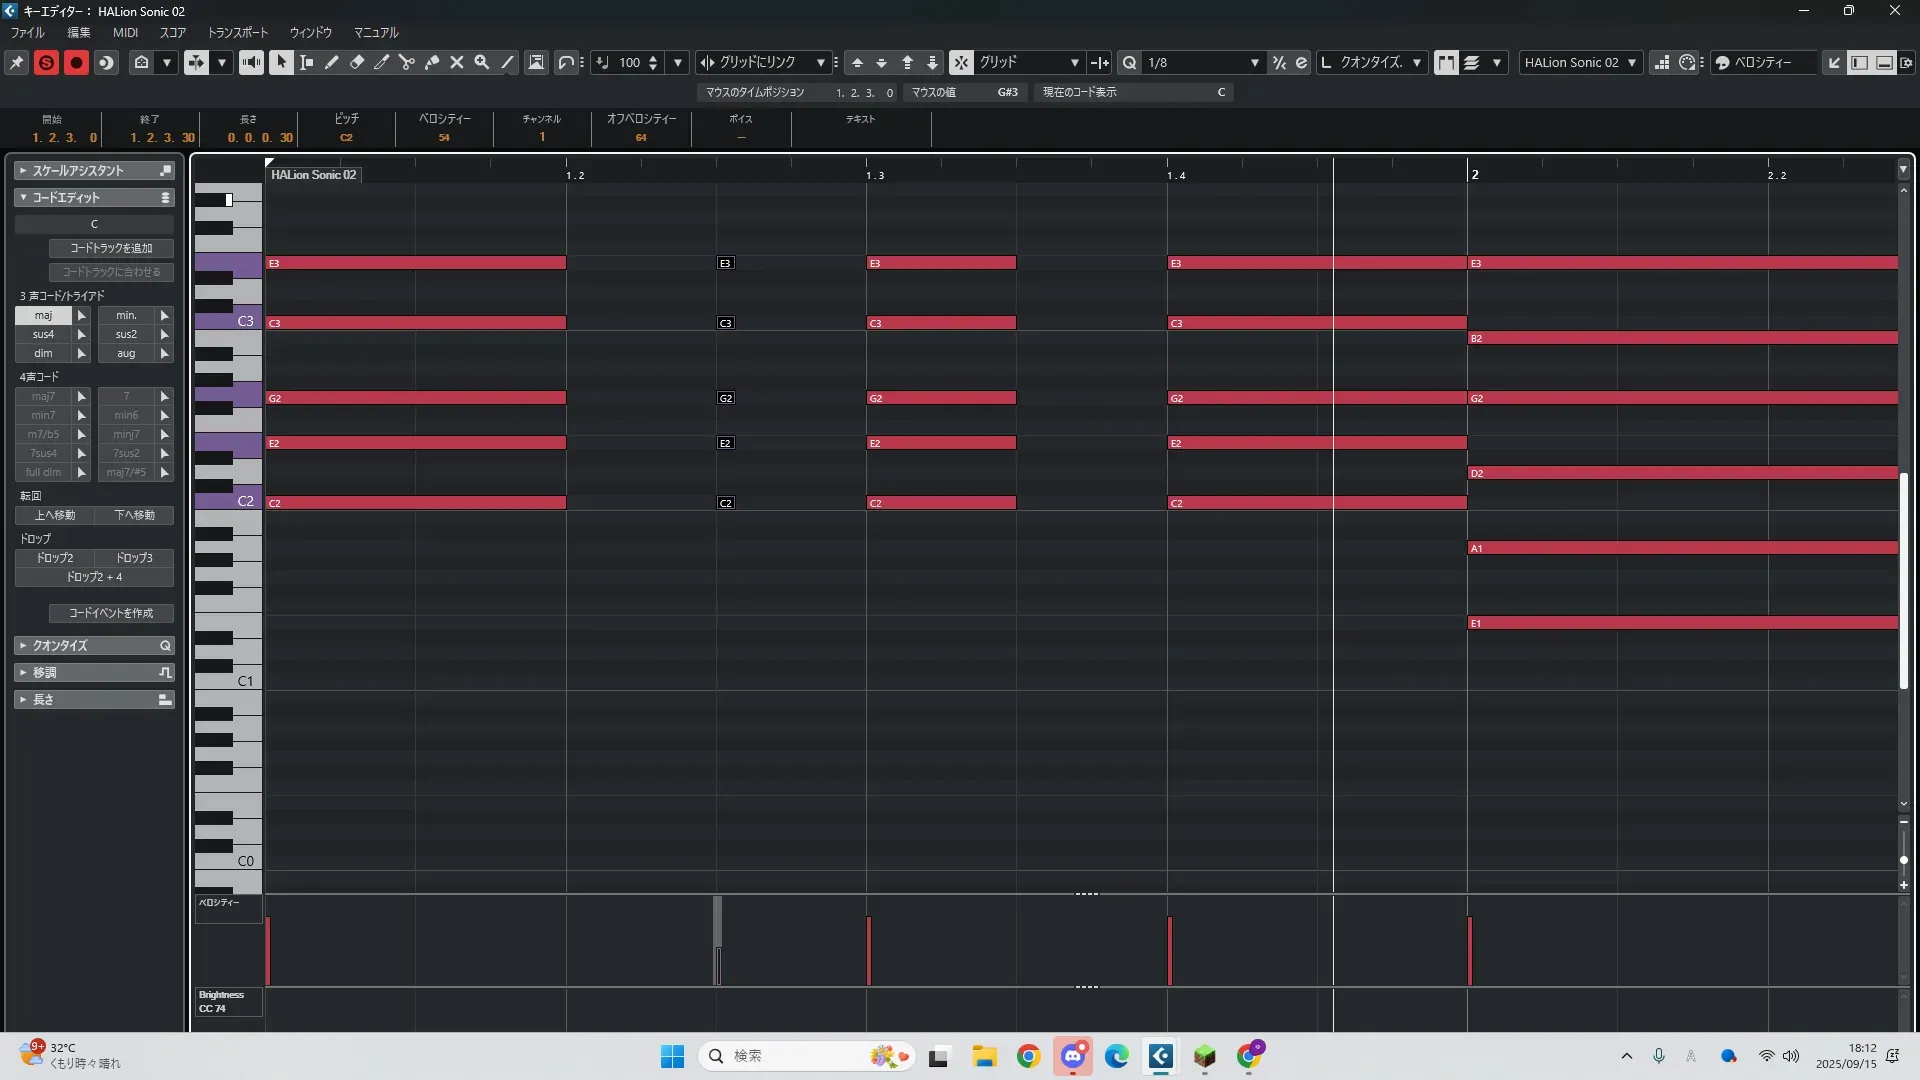Open the MIDI menu

click(x=125, y=32)
